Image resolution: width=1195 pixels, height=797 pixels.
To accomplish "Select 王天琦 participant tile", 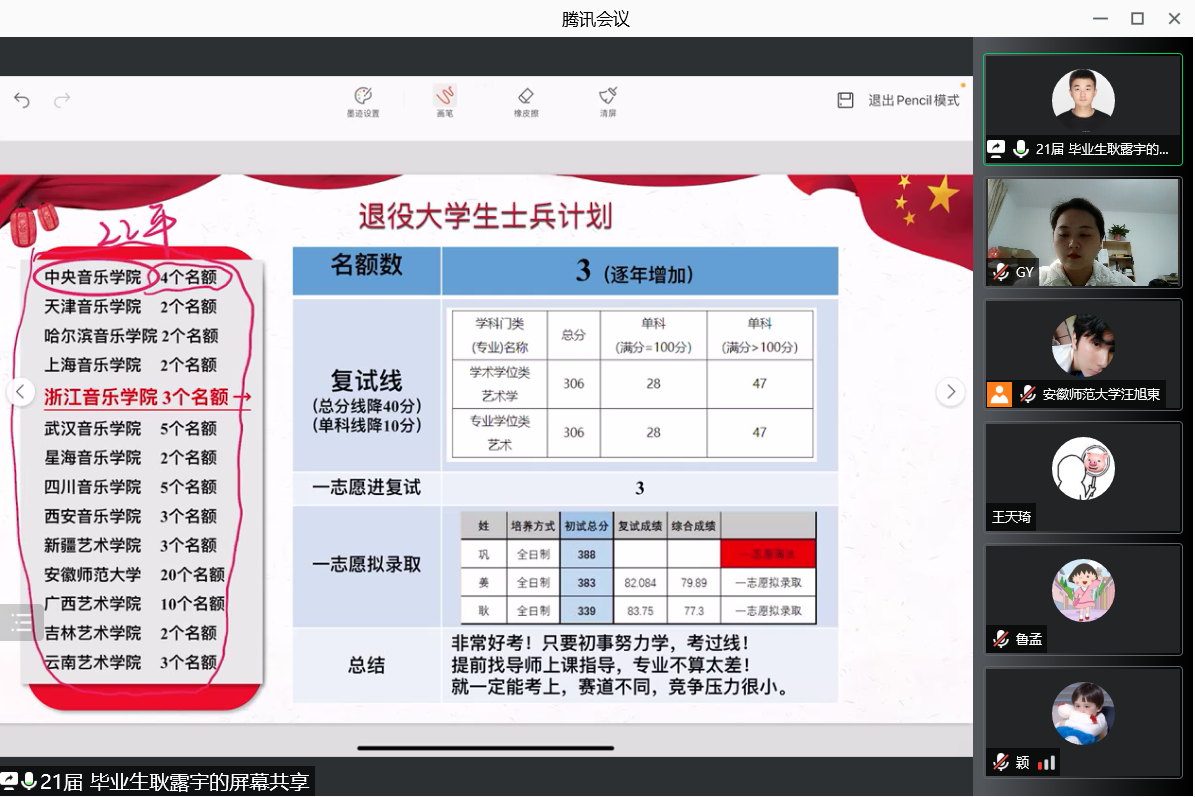I will point(1083,475).
